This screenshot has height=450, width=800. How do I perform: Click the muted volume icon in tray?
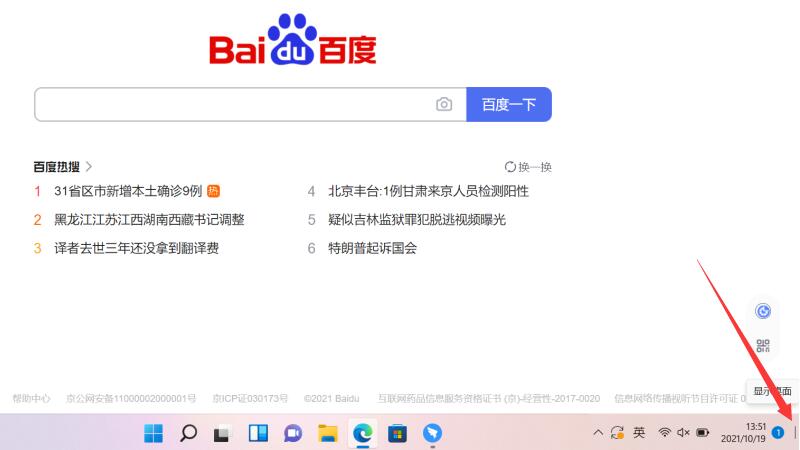coord(684,433)
